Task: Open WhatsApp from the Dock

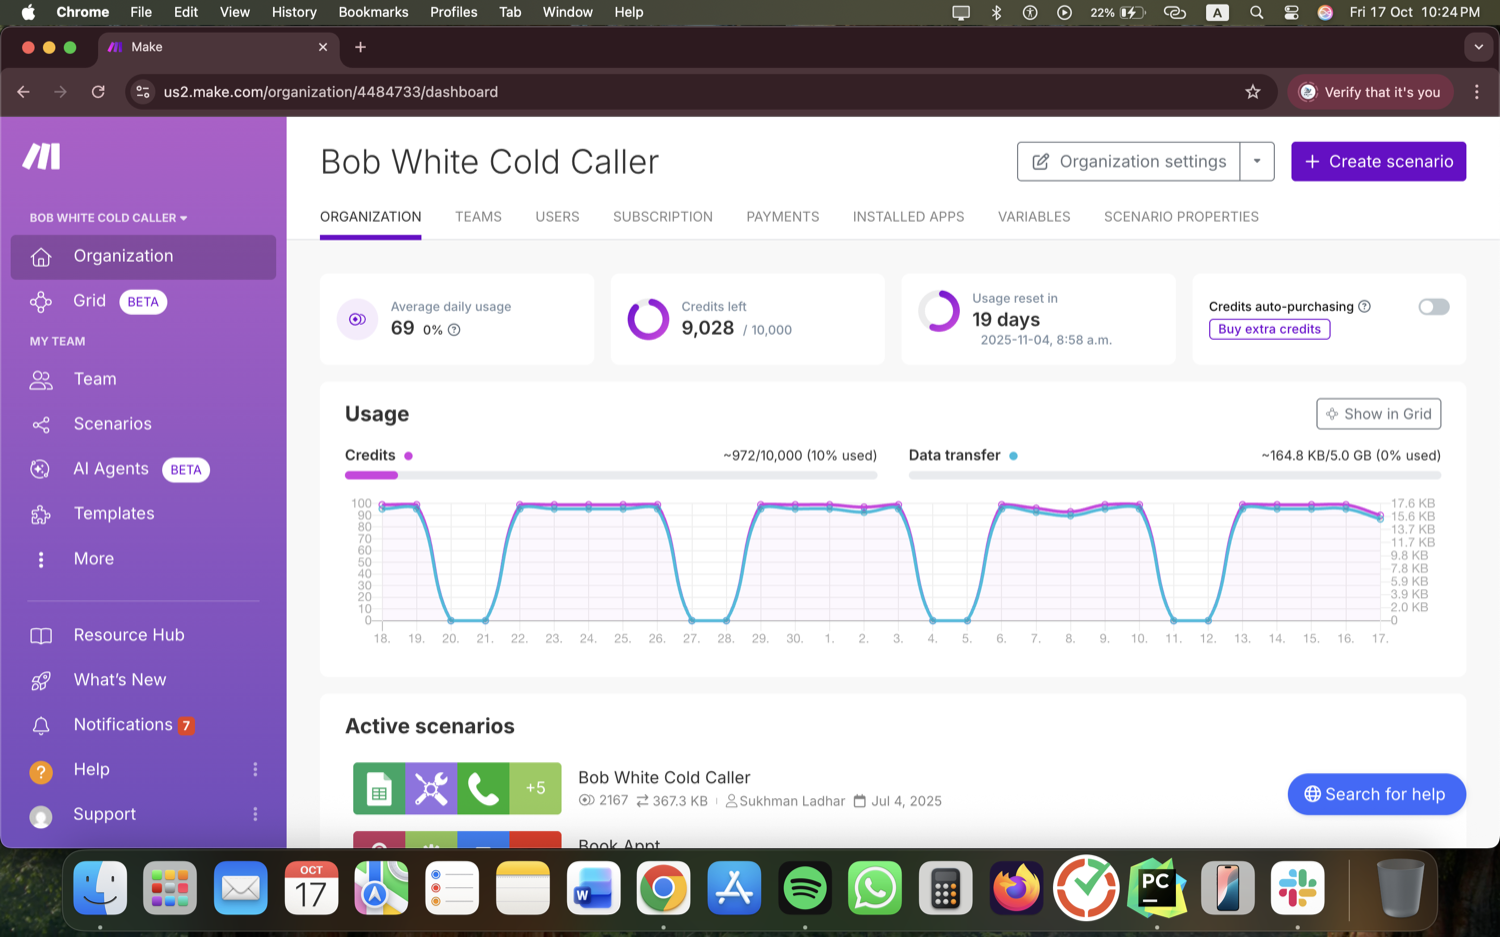Action: point(875,888)
